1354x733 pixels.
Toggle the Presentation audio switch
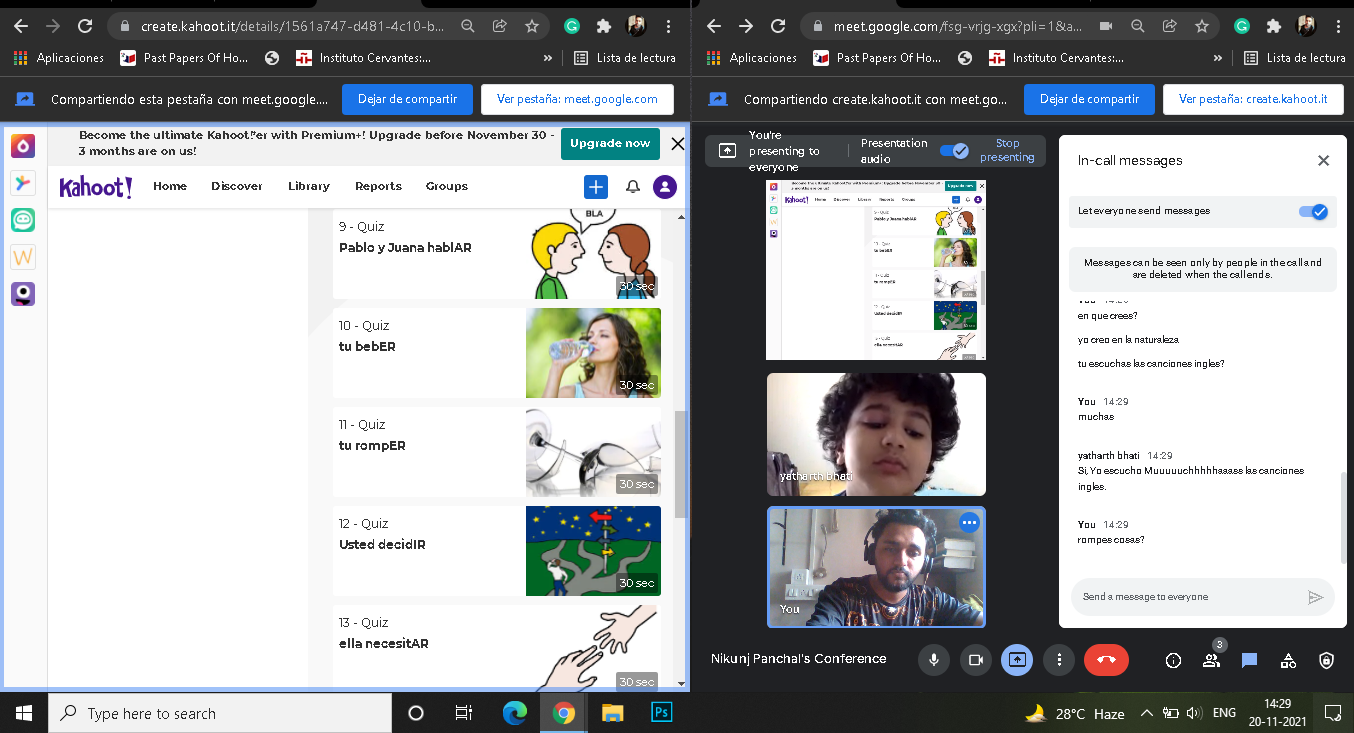coord(954,151)
